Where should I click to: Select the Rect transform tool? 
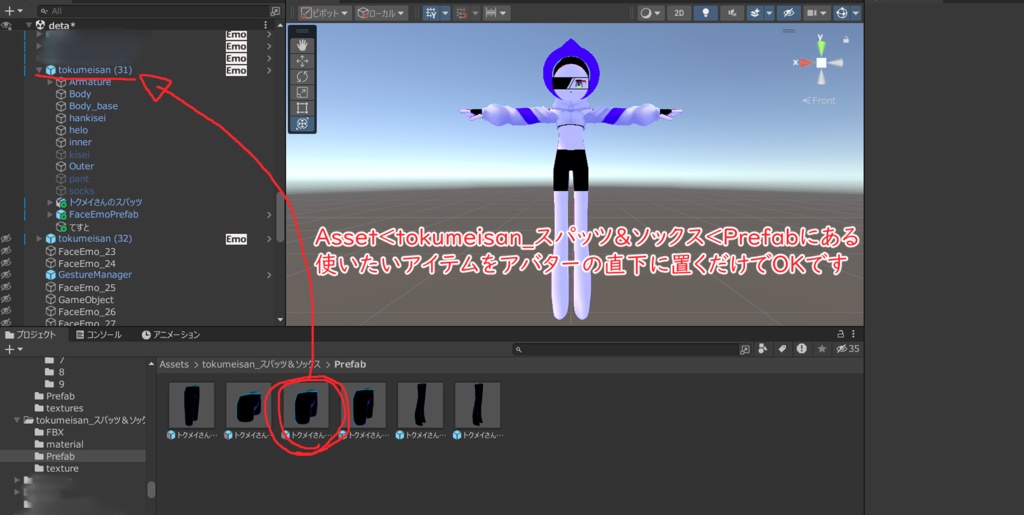point(302,108)
